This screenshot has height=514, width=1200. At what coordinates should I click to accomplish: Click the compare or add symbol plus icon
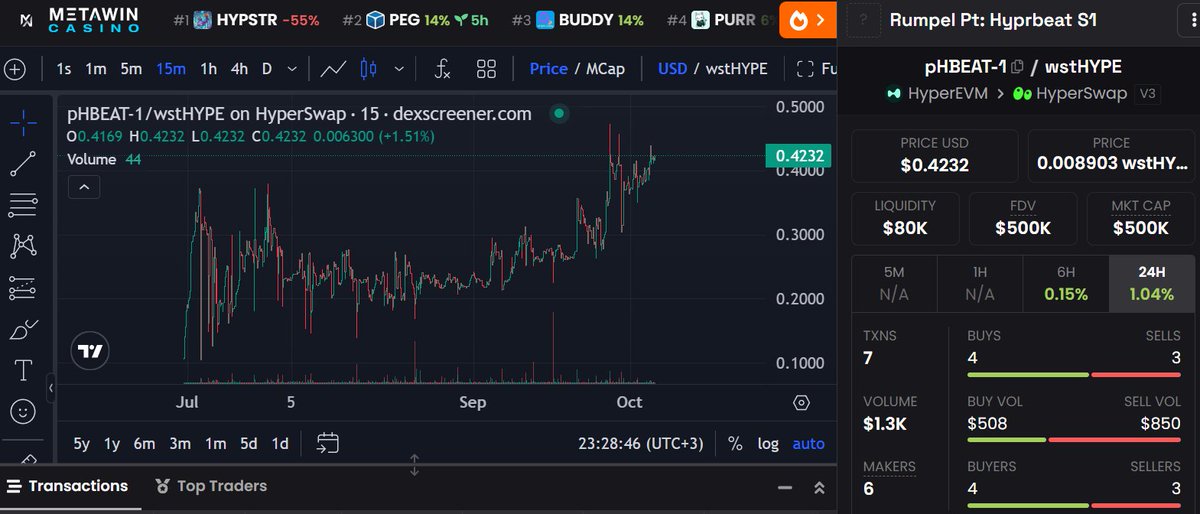[14, 69]
